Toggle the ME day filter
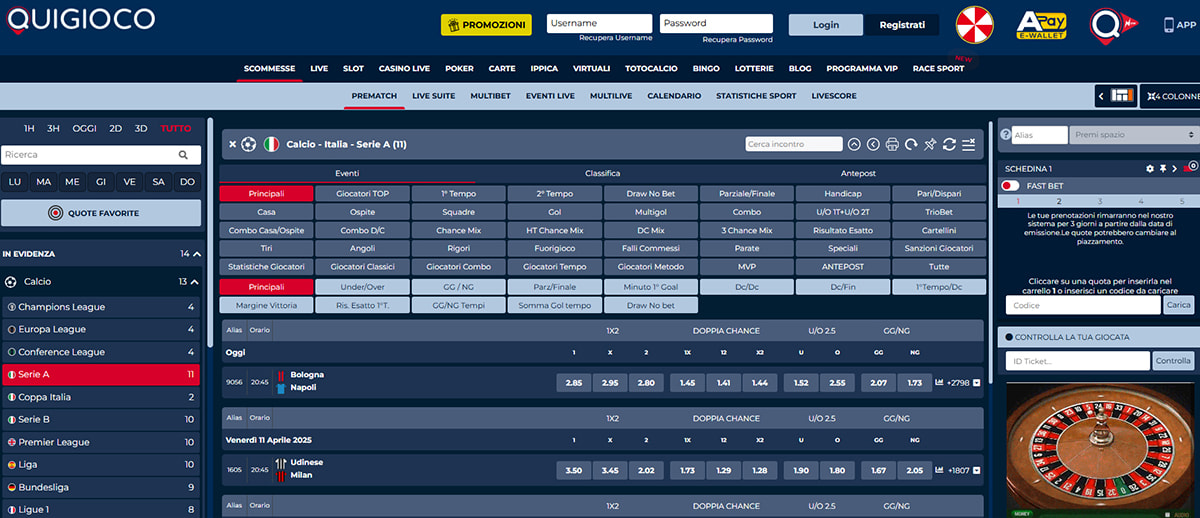 (72, 182)
